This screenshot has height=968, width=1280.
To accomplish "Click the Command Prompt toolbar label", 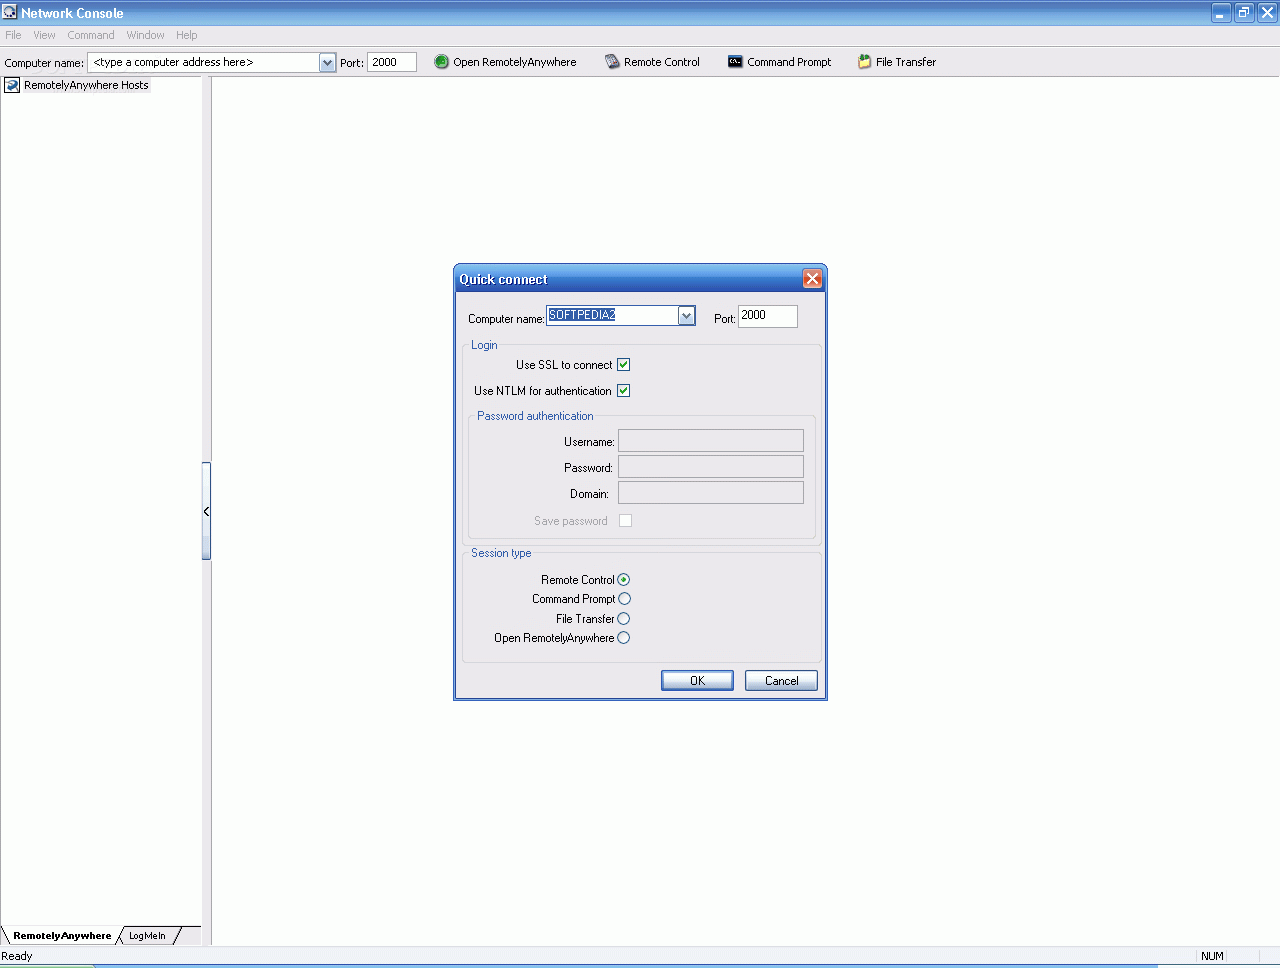I will coord(789,62).
